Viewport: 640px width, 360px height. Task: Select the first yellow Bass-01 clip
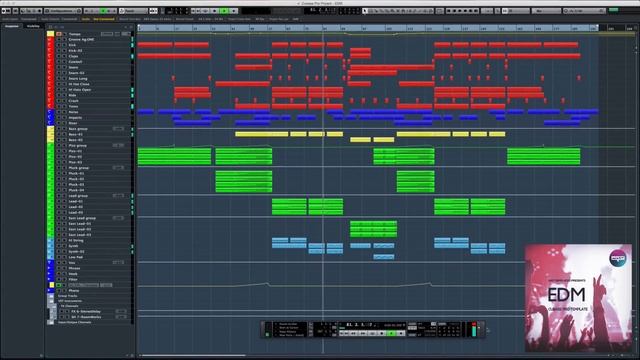[x=262, y=134]
